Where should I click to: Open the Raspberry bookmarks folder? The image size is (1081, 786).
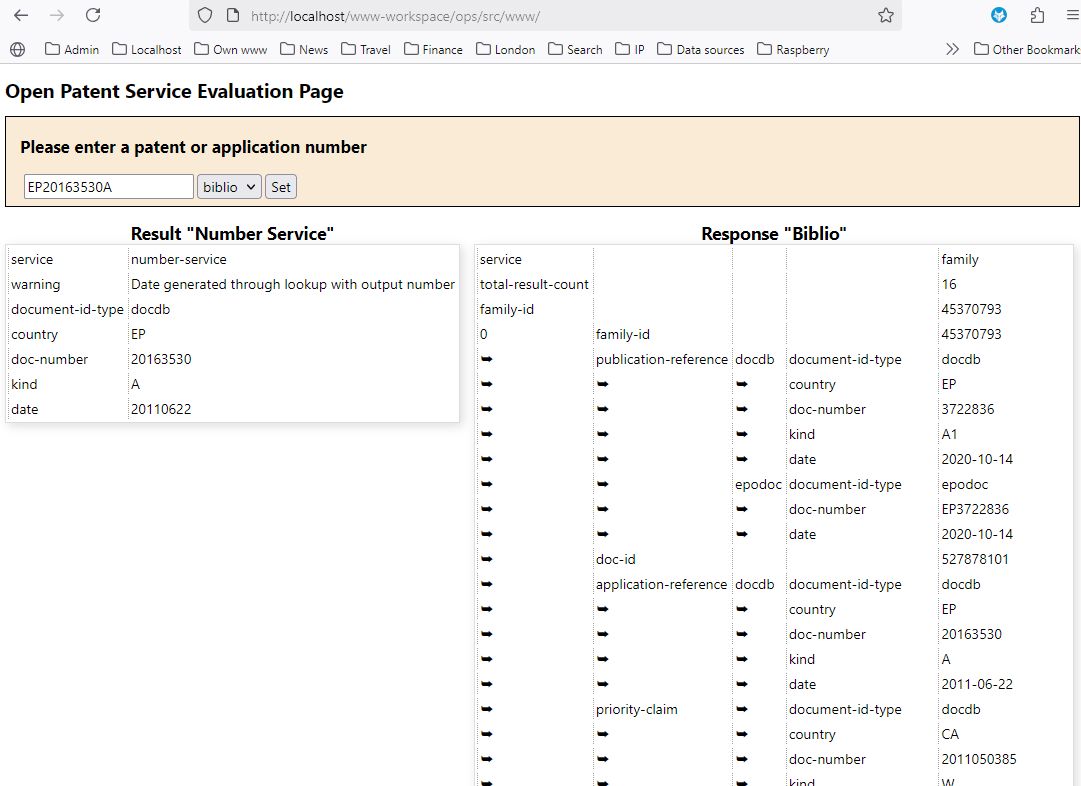click(x=793, y=49)
